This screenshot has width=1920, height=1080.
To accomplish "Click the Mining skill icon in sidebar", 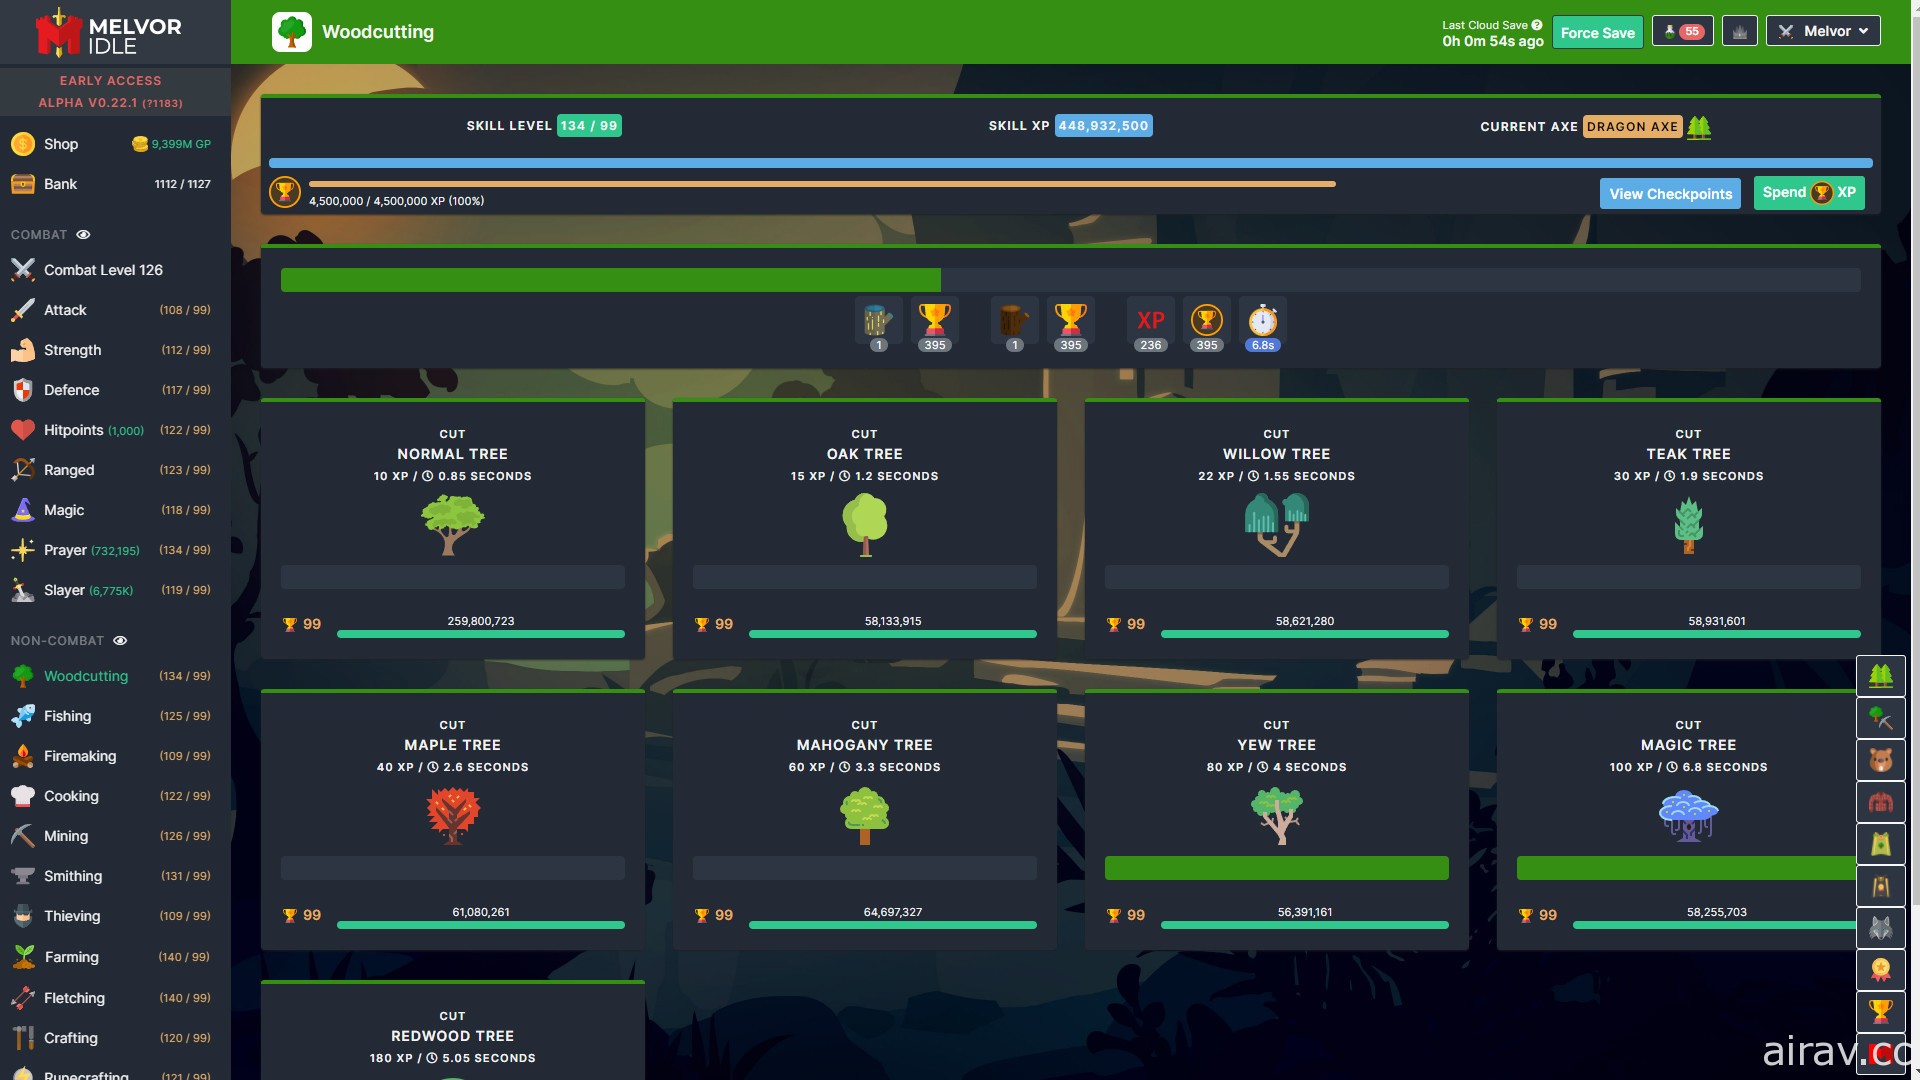I will [22, 836].
